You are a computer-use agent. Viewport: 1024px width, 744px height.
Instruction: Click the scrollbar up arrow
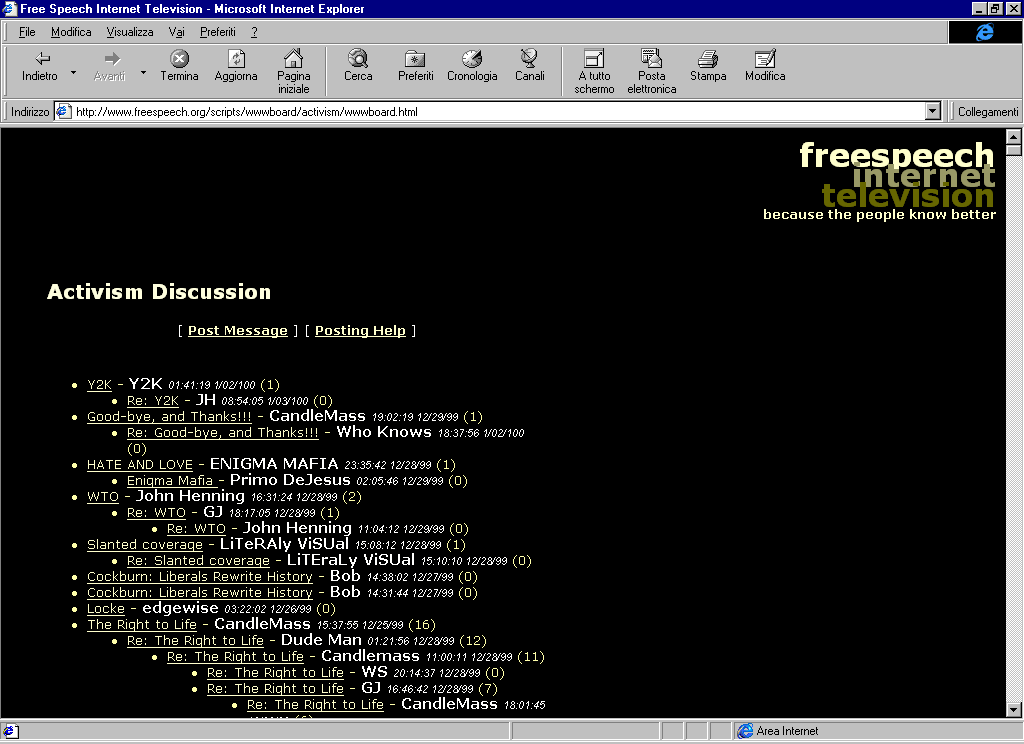coord(1013,137)
